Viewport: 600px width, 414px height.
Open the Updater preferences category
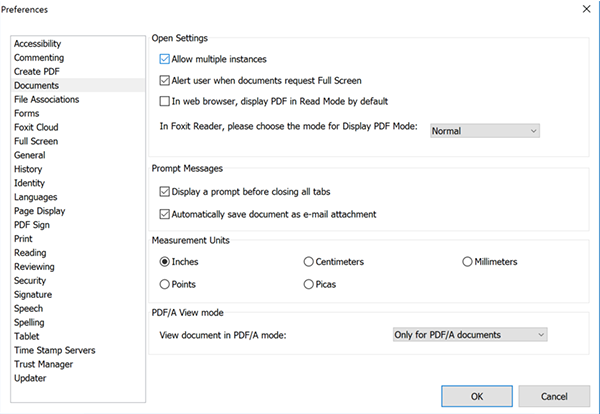[x=78, y=378]
